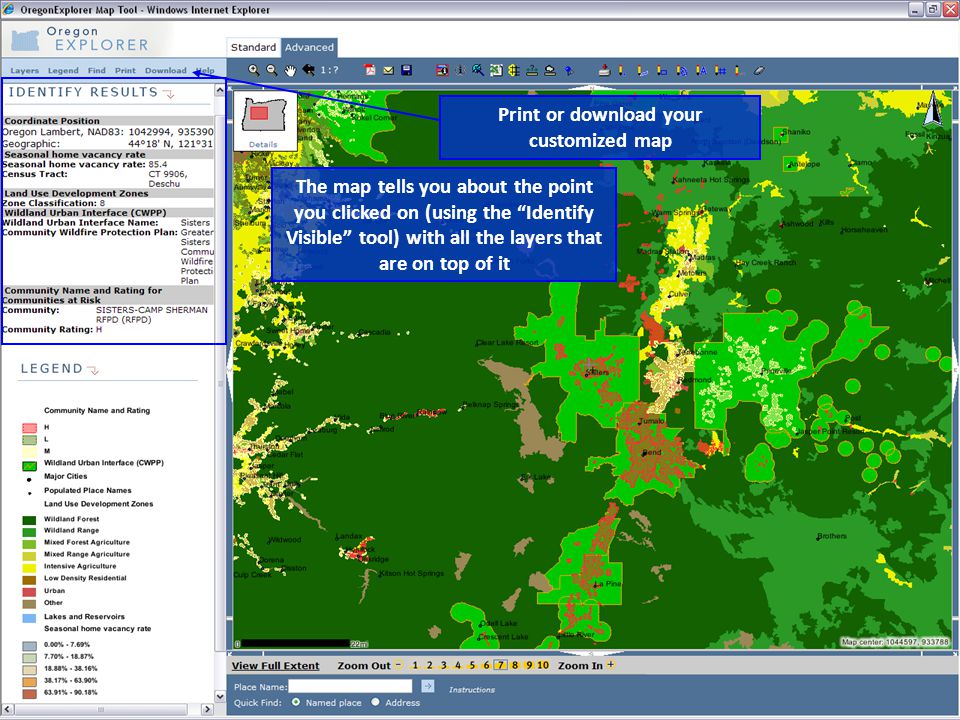Select the Identify Visible tool

(x=442, y=70)
